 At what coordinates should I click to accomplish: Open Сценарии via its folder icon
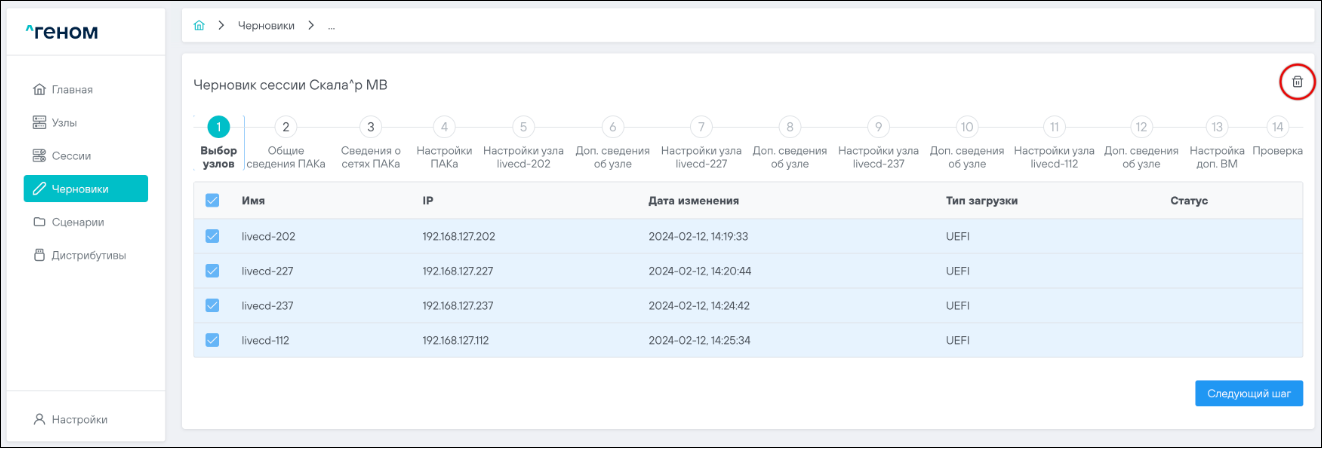[x=40, y=222]
